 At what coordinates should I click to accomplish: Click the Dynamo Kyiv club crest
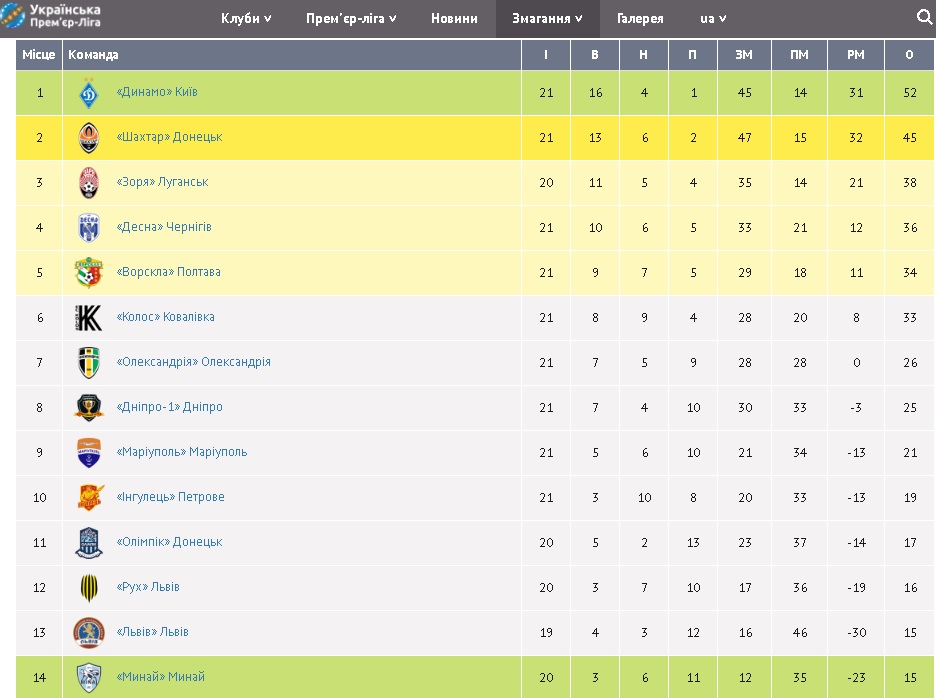(x=89, y=93)
